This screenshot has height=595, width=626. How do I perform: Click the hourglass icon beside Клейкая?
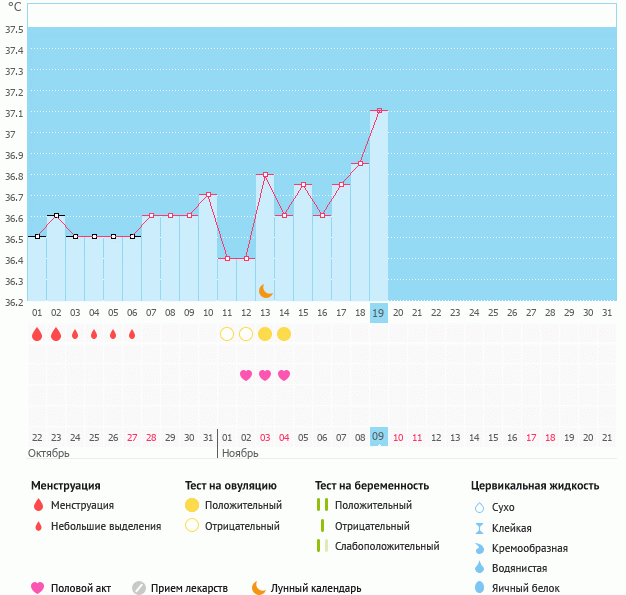479,528
